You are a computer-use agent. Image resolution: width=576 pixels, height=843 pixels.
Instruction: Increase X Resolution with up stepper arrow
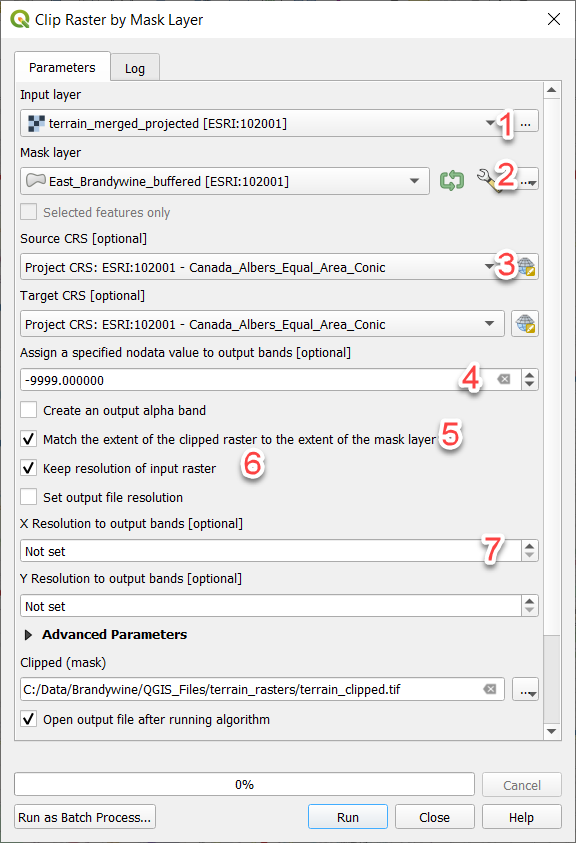(x=530, y=546)
